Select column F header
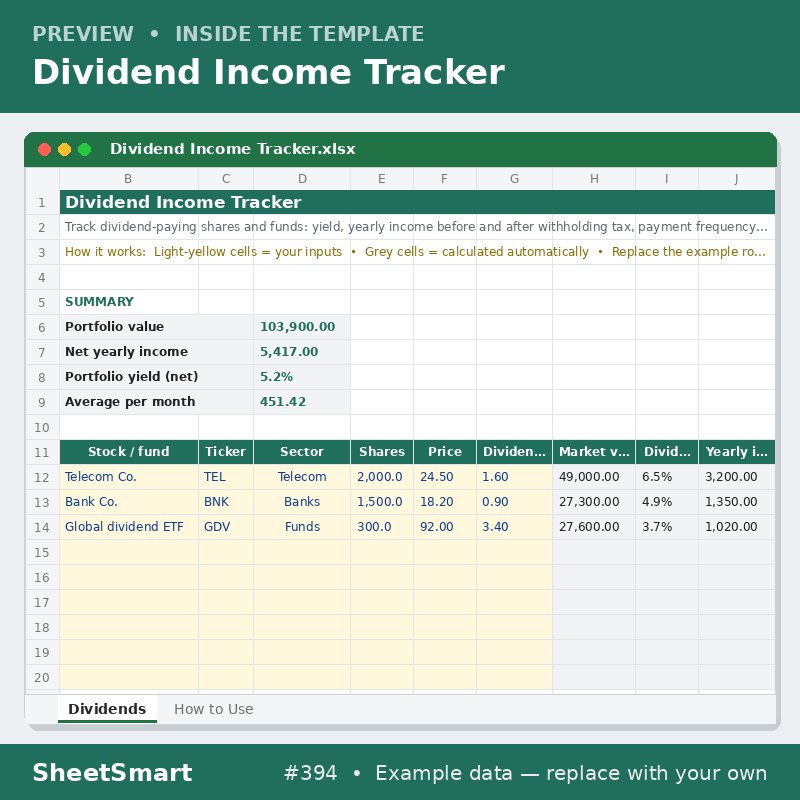Viewport: 800px width, 800px height. point(445,179)
